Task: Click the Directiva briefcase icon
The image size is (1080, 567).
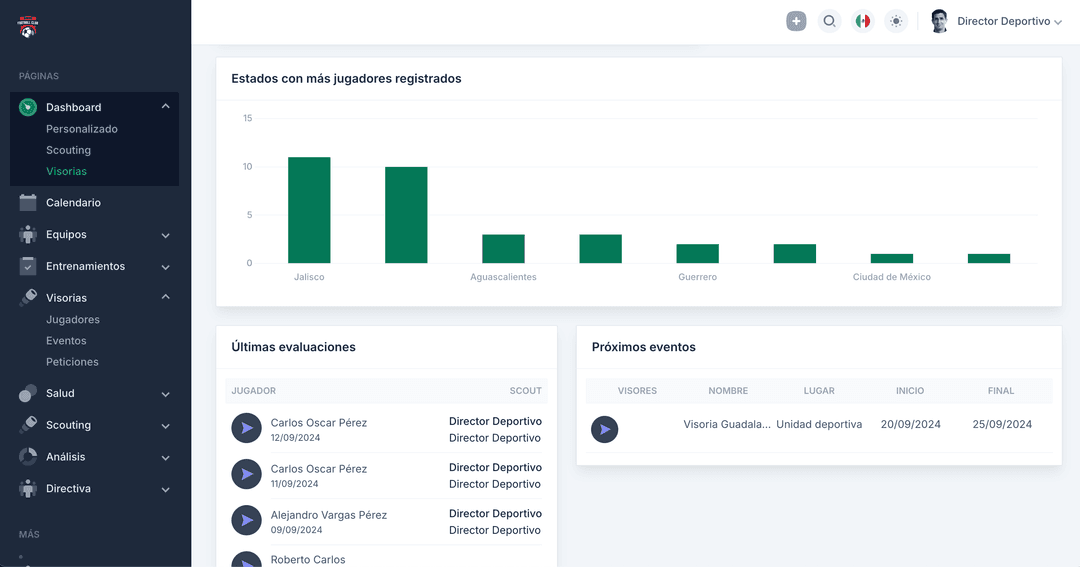Action: click(28, 489)
